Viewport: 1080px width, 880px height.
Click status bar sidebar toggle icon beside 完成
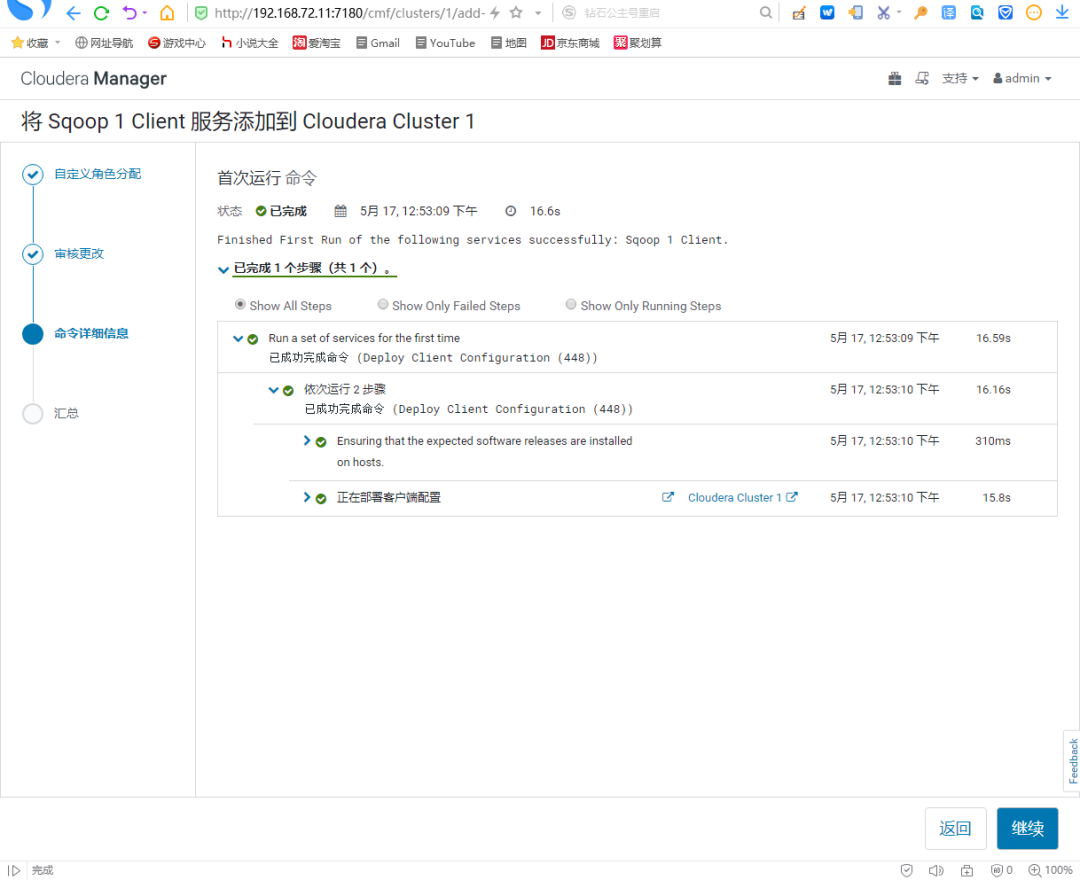(14, 870)
